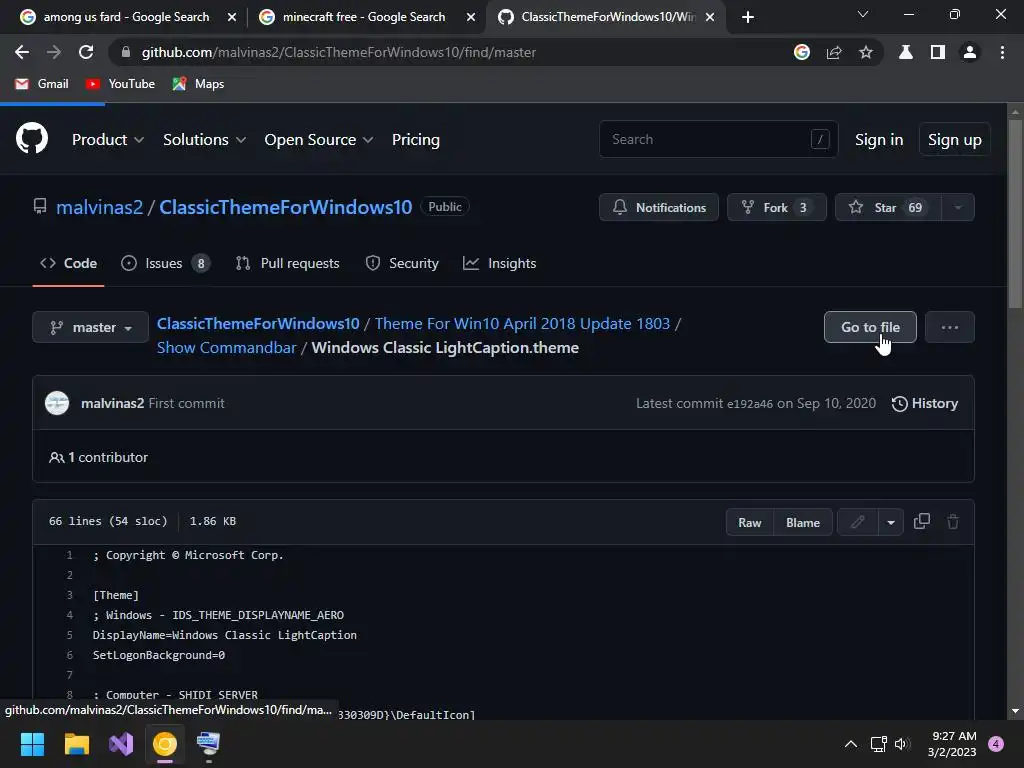Open Visual Studio from taskbar

[x=121, y=744]
